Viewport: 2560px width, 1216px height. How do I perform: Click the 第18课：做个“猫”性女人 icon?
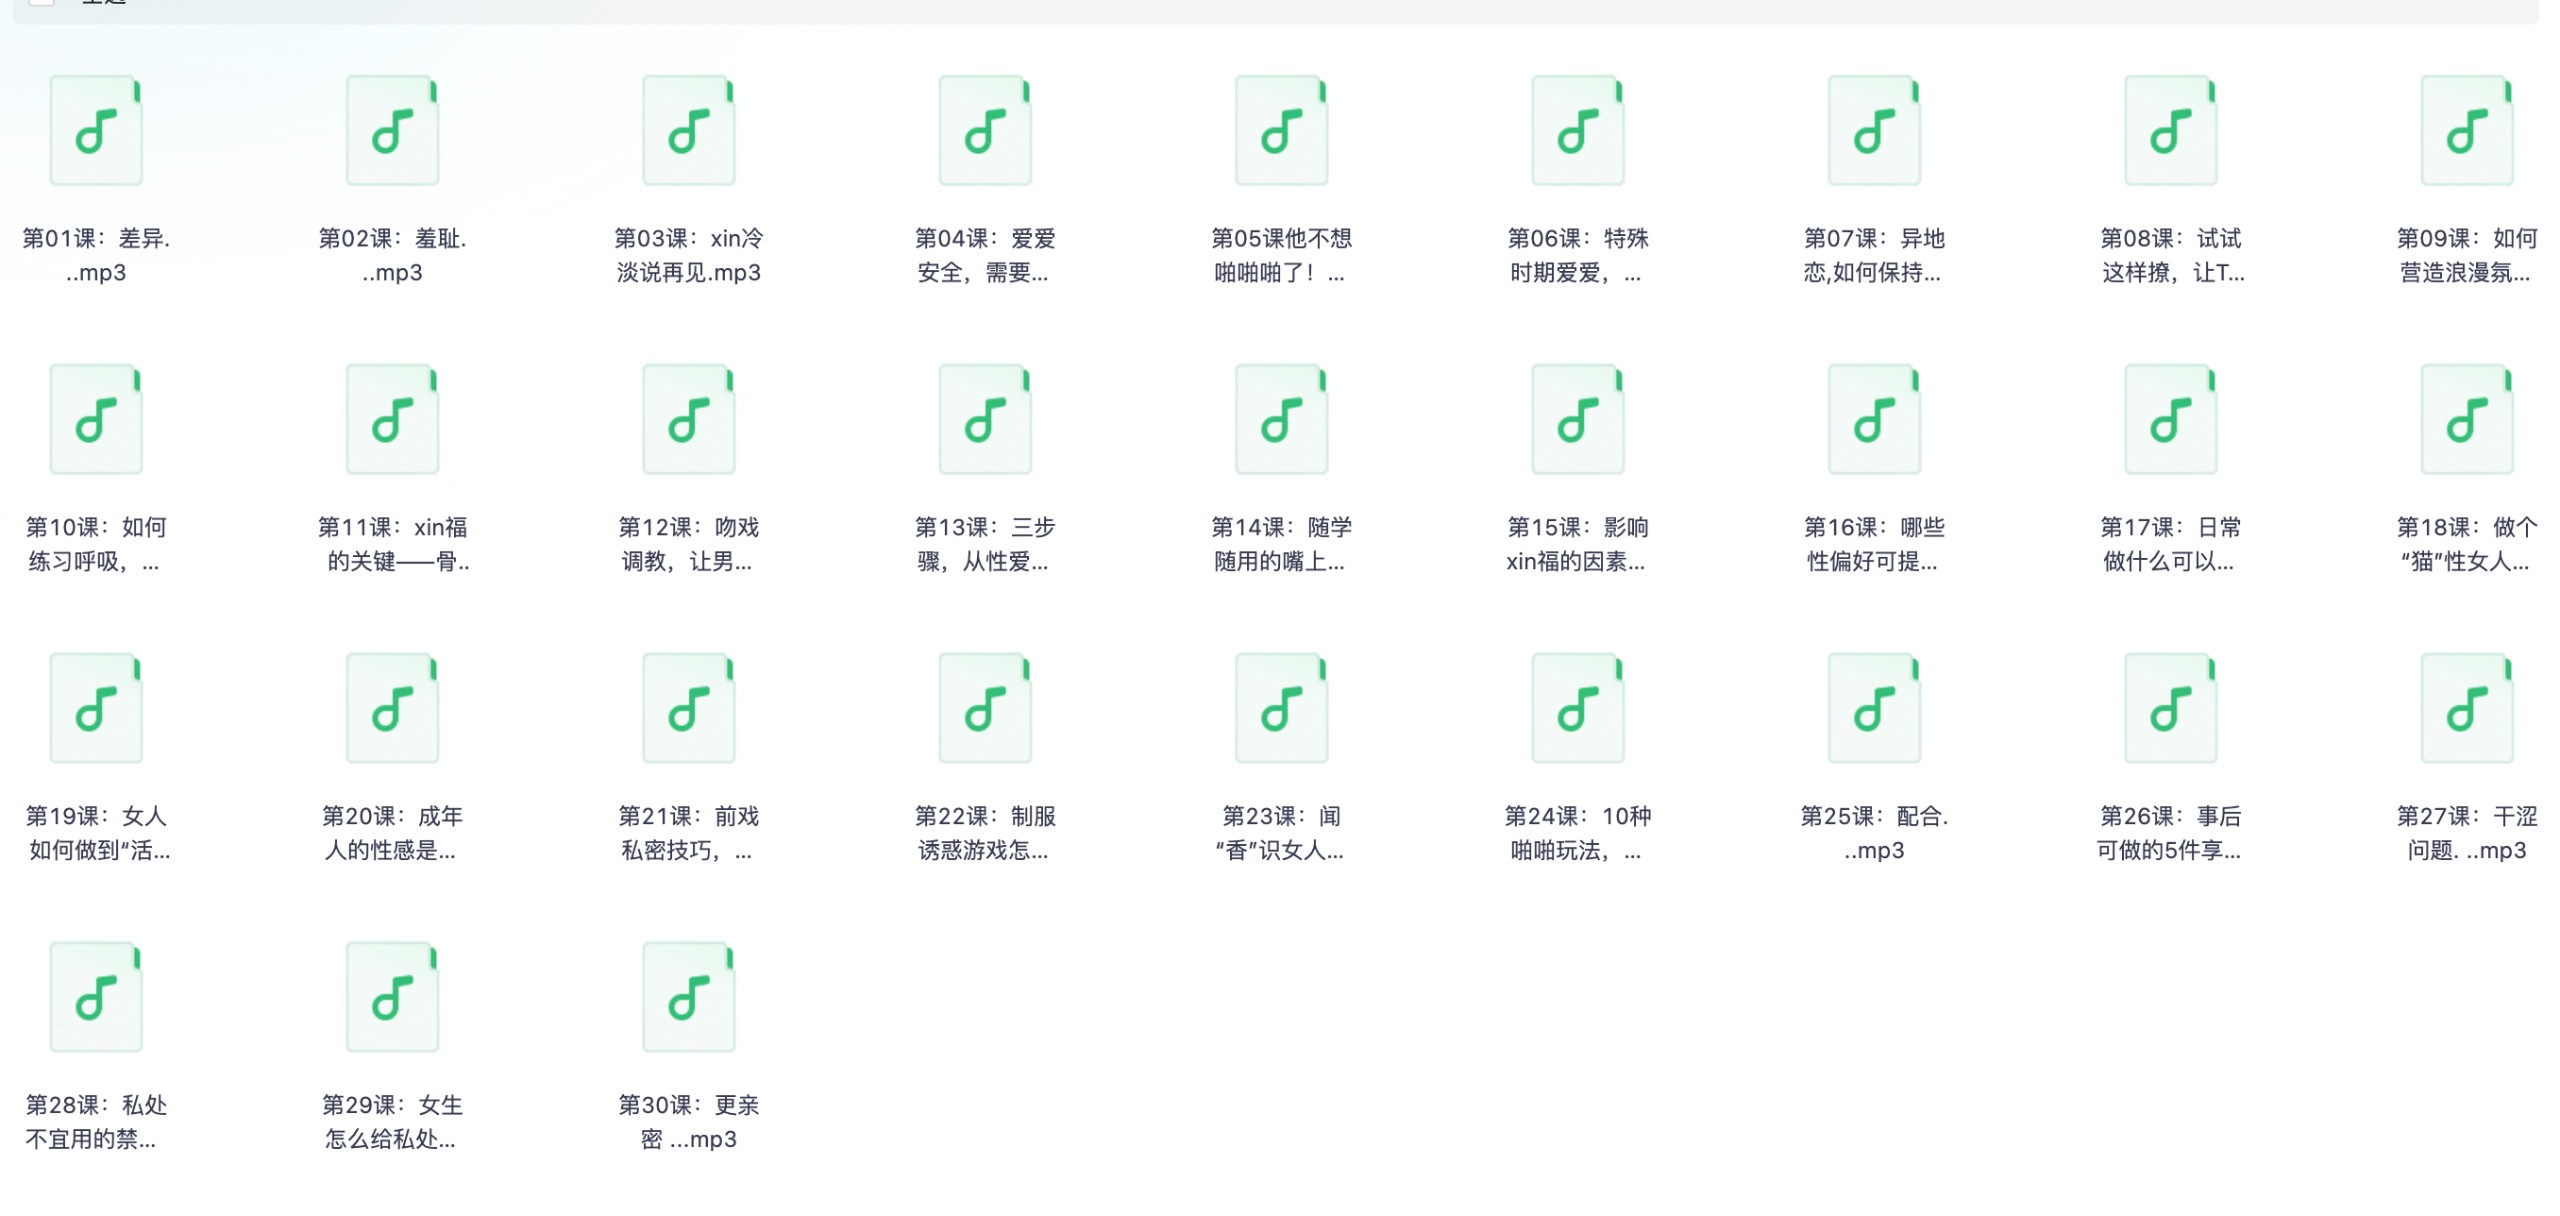click(2467, 419)
